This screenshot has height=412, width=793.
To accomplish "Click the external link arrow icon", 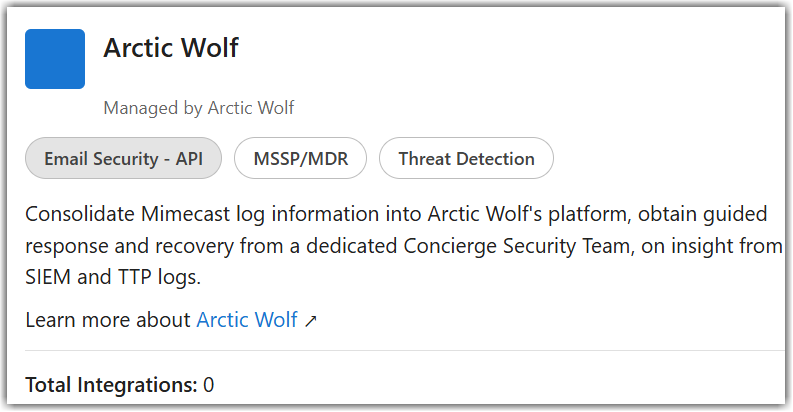I will pos(311,321).
